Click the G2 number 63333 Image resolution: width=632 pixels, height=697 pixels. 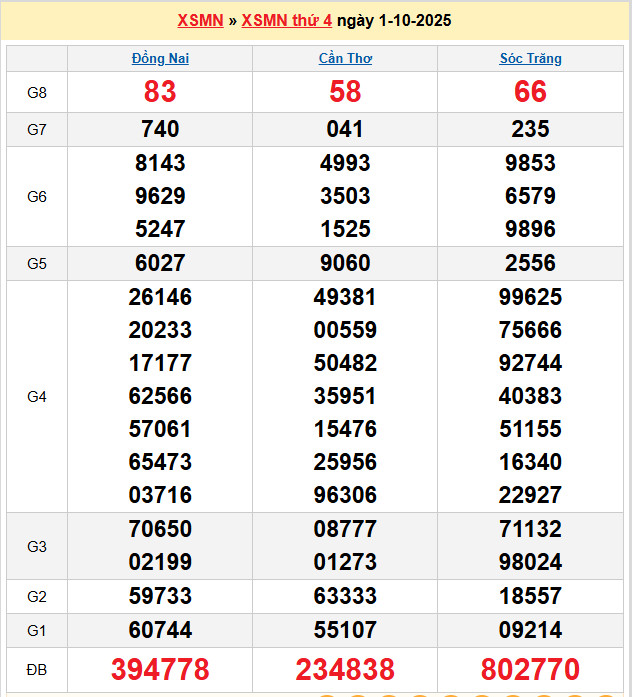(x=345, y=596)
